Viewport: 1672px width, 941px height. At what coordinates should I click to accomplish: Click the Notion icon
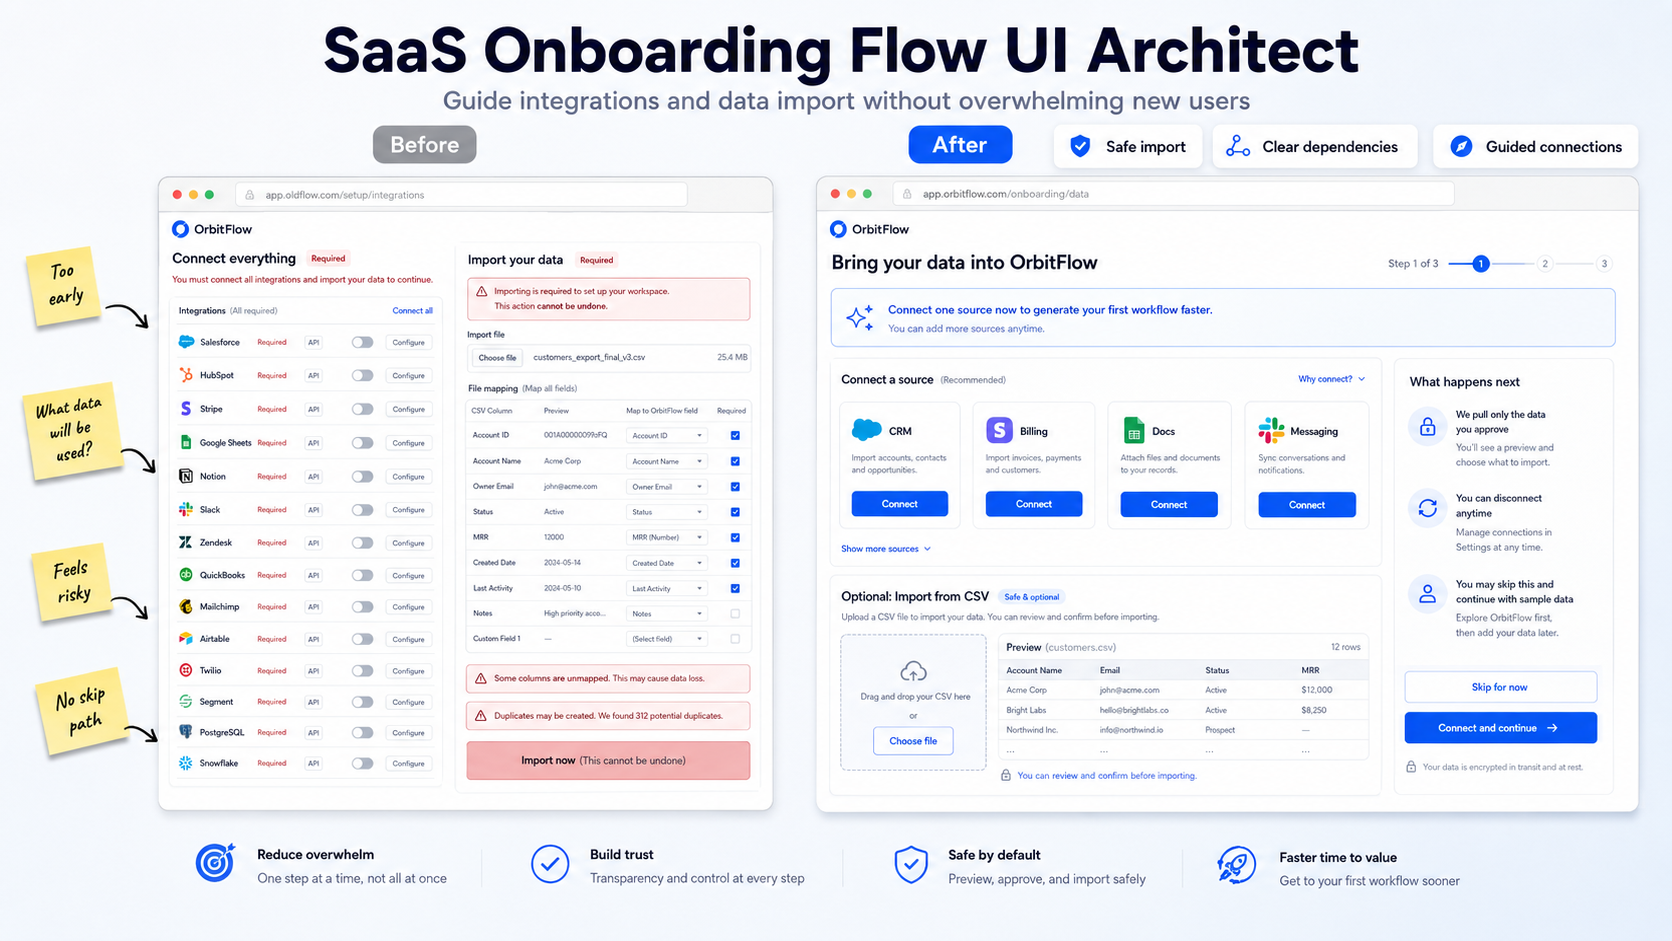click(x=186, y=476)
